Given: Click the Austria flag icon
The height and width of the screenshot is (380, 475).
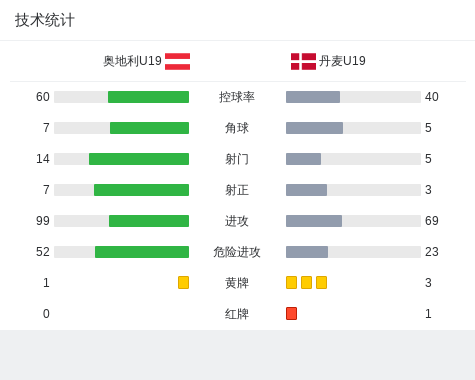Looking at the screenshot, I should tap(177, 61).
